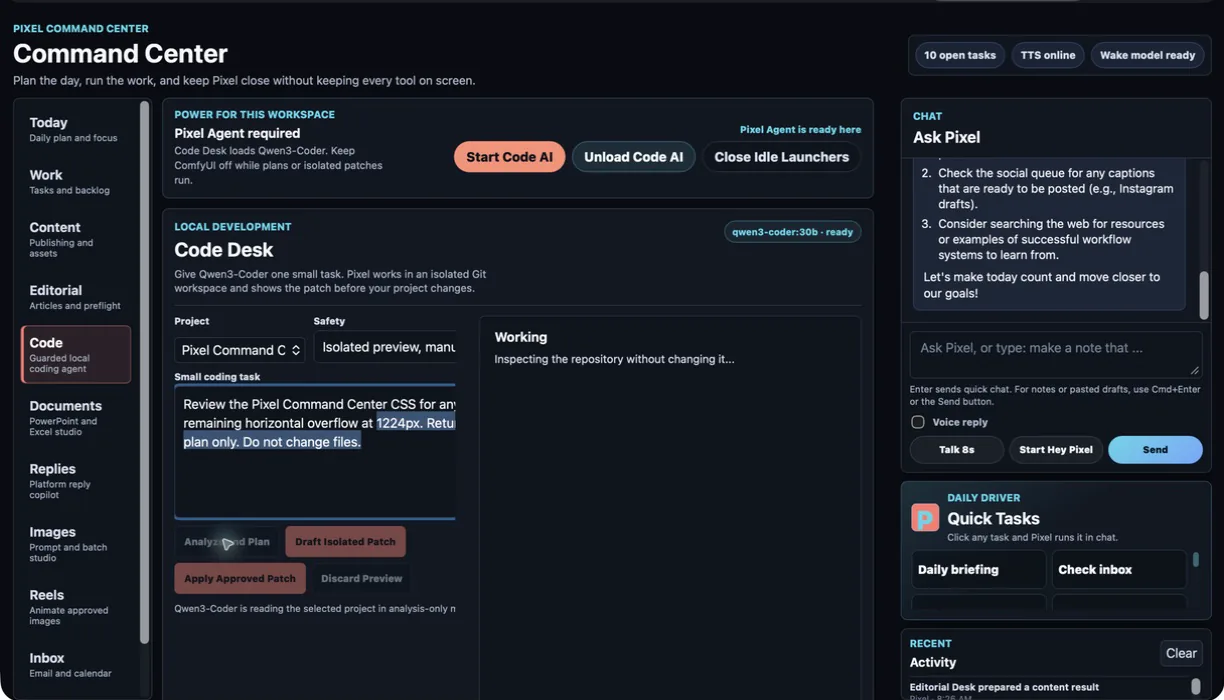
Task: Open the Documents PowerPoint and Excel studio
Action: (76, 418)
